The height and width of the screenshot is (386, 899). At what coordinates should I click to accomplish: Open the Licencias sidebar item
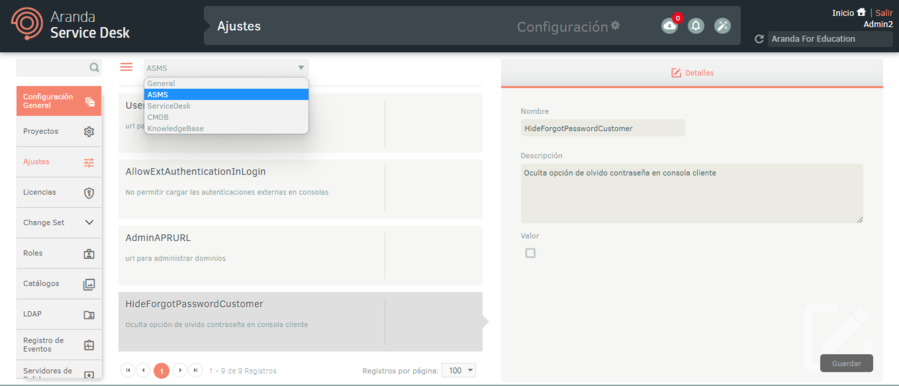58,192
